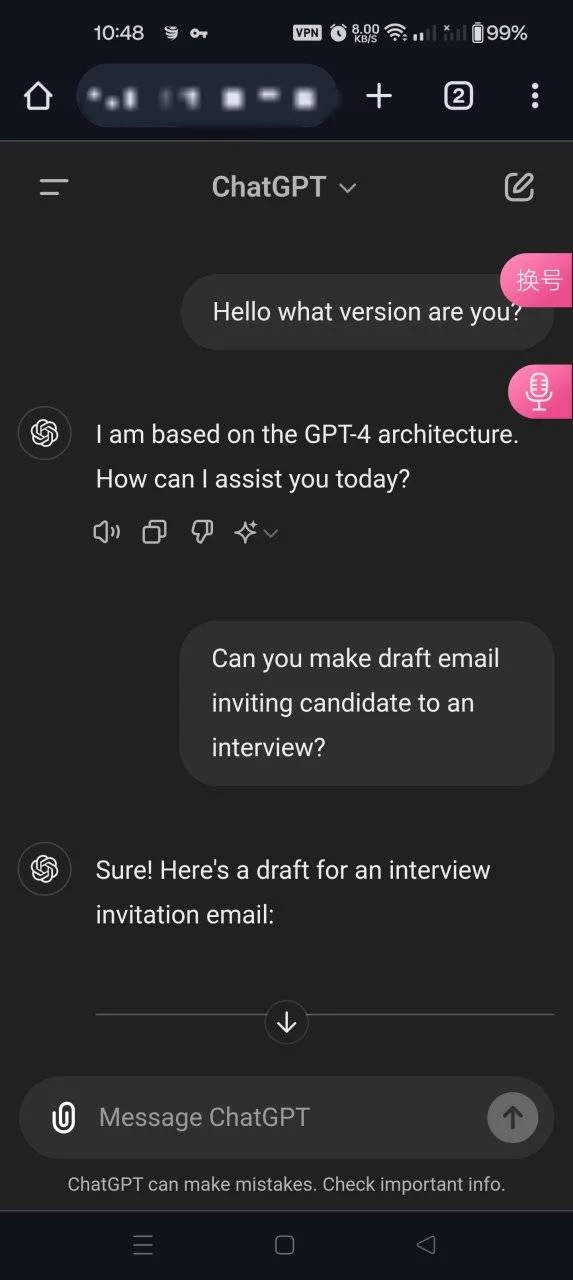Copy the GPT-4 response

(154, 533)
